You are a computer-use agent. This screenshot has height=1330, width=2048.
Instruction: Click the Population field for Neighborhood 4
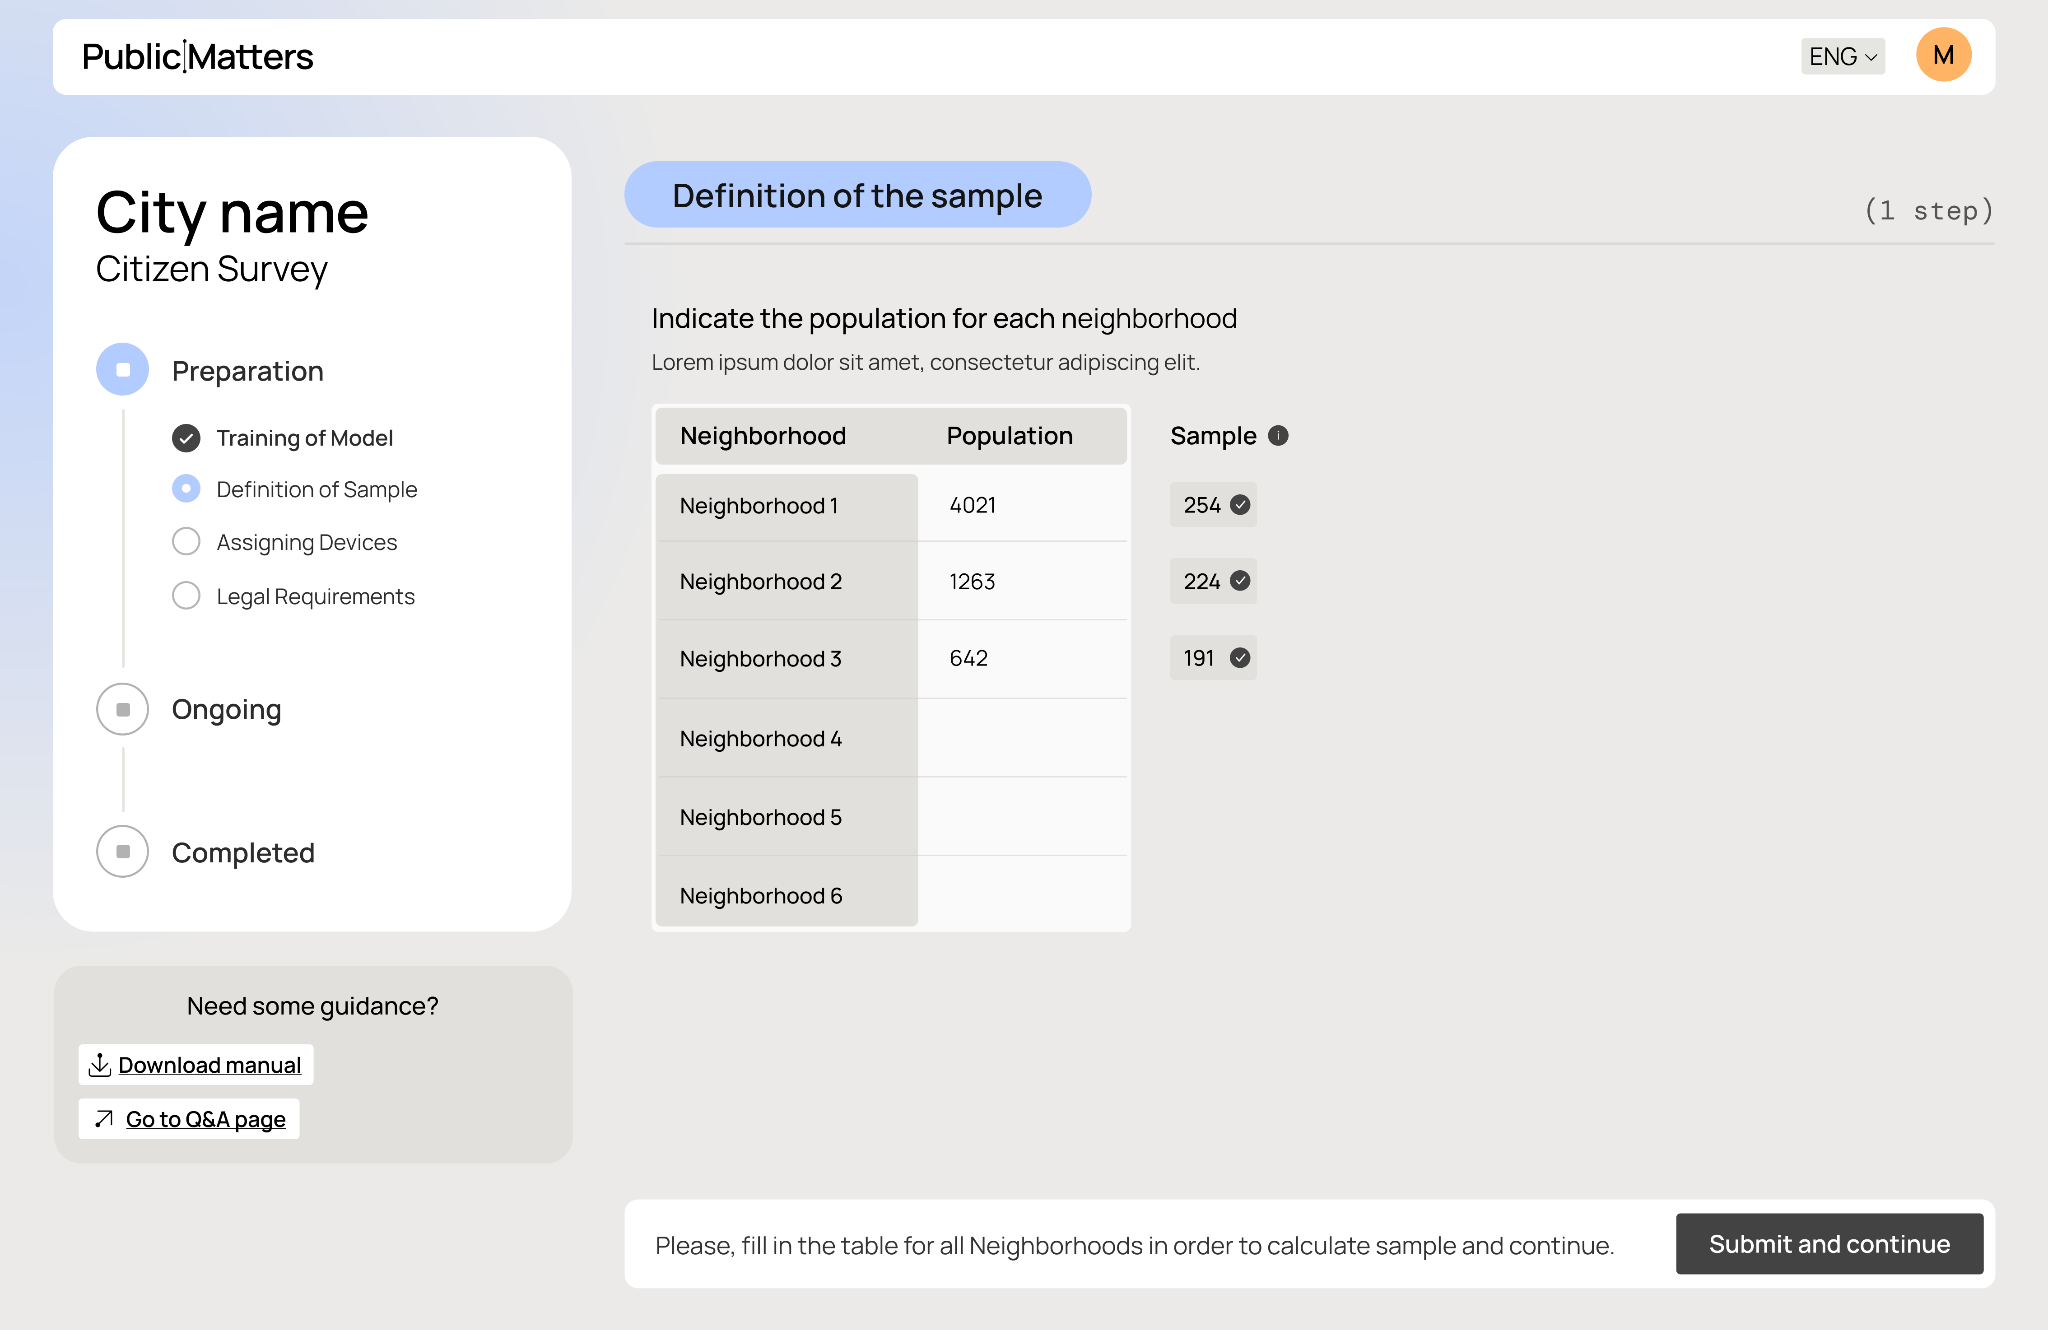[x=1022, y=738]
